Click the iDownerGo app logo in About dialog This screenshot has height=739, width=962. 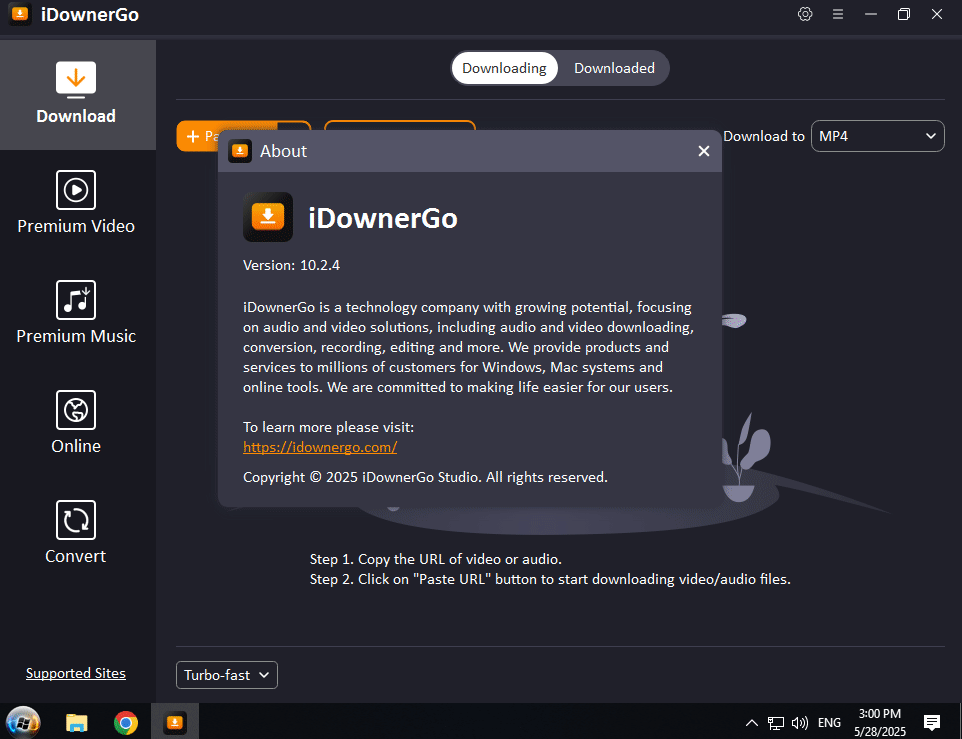click(x=267, y=217)
